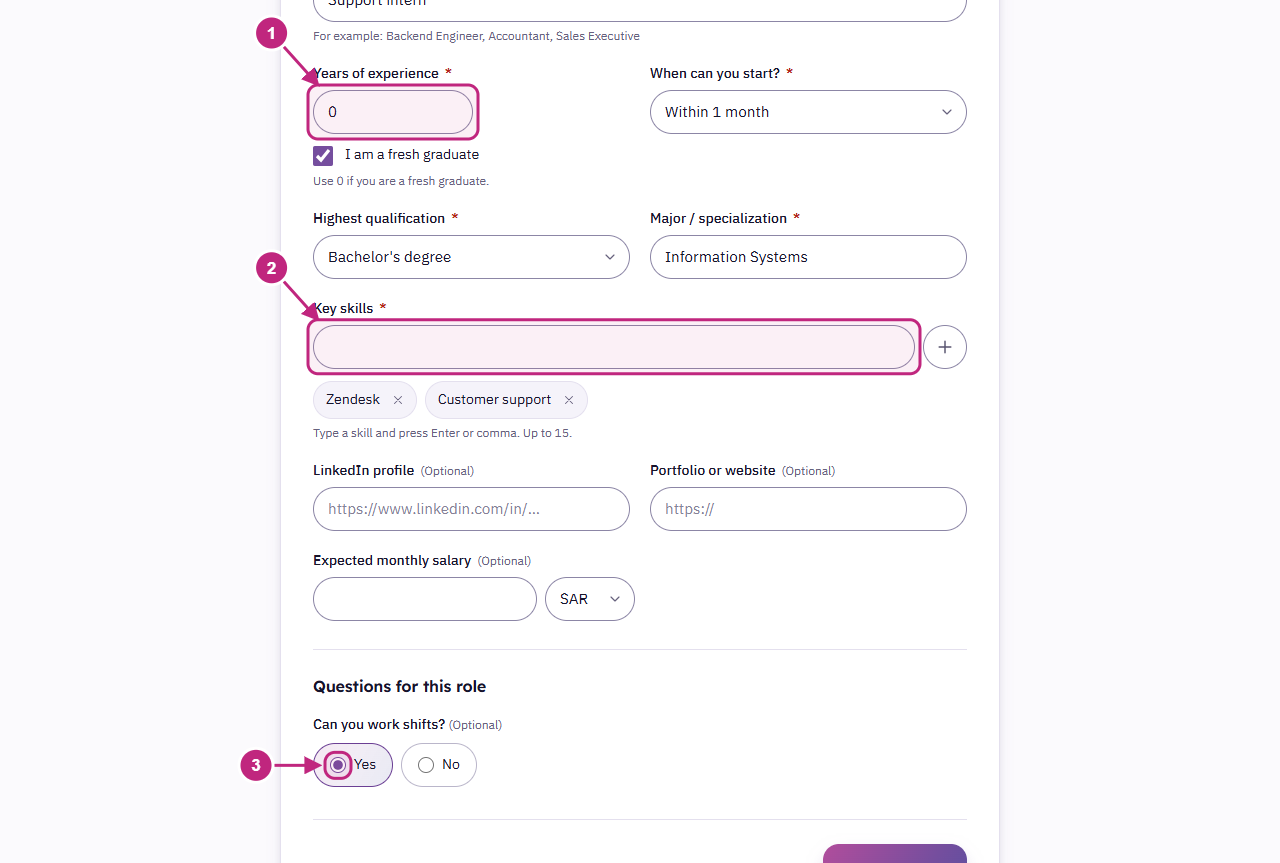The height and width of the screenshot is (863, 1280).
Task: Click the Expected monthly salary field
Action: click(425, 599)
